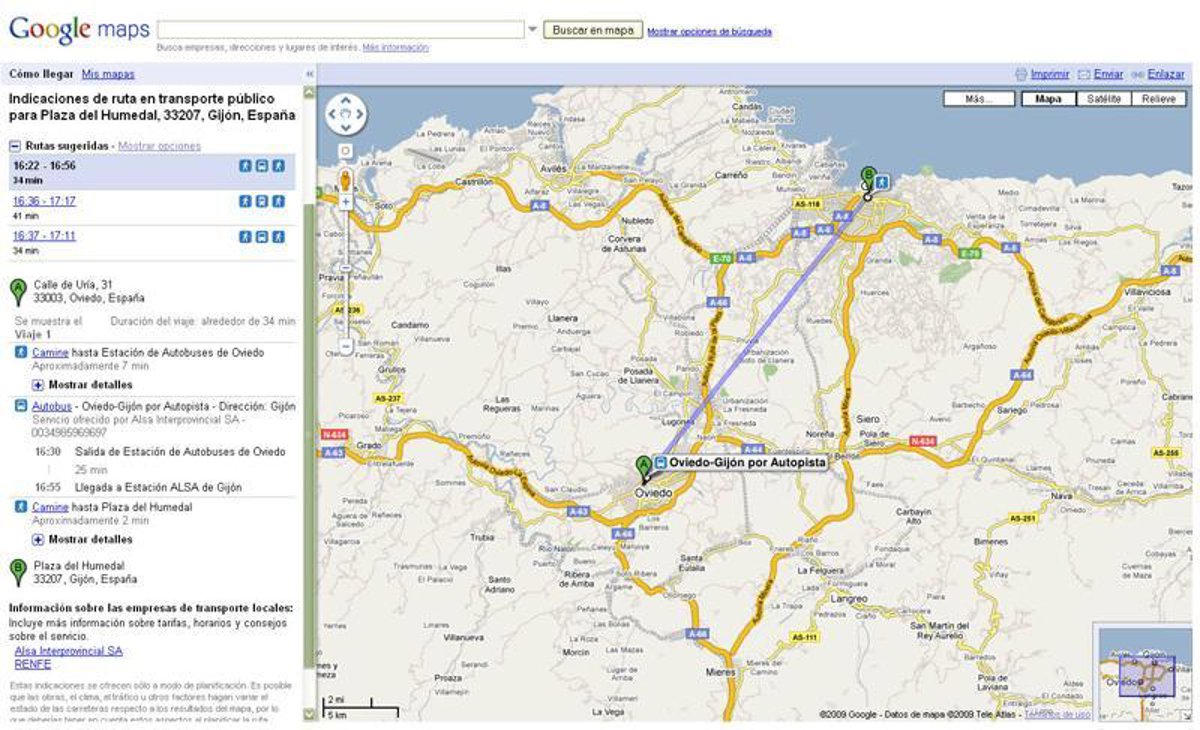Viewport: 1200px width, 730px height.
Task: Select the 16:36 - 17:17 route option
Action: [x=44, y=201]
